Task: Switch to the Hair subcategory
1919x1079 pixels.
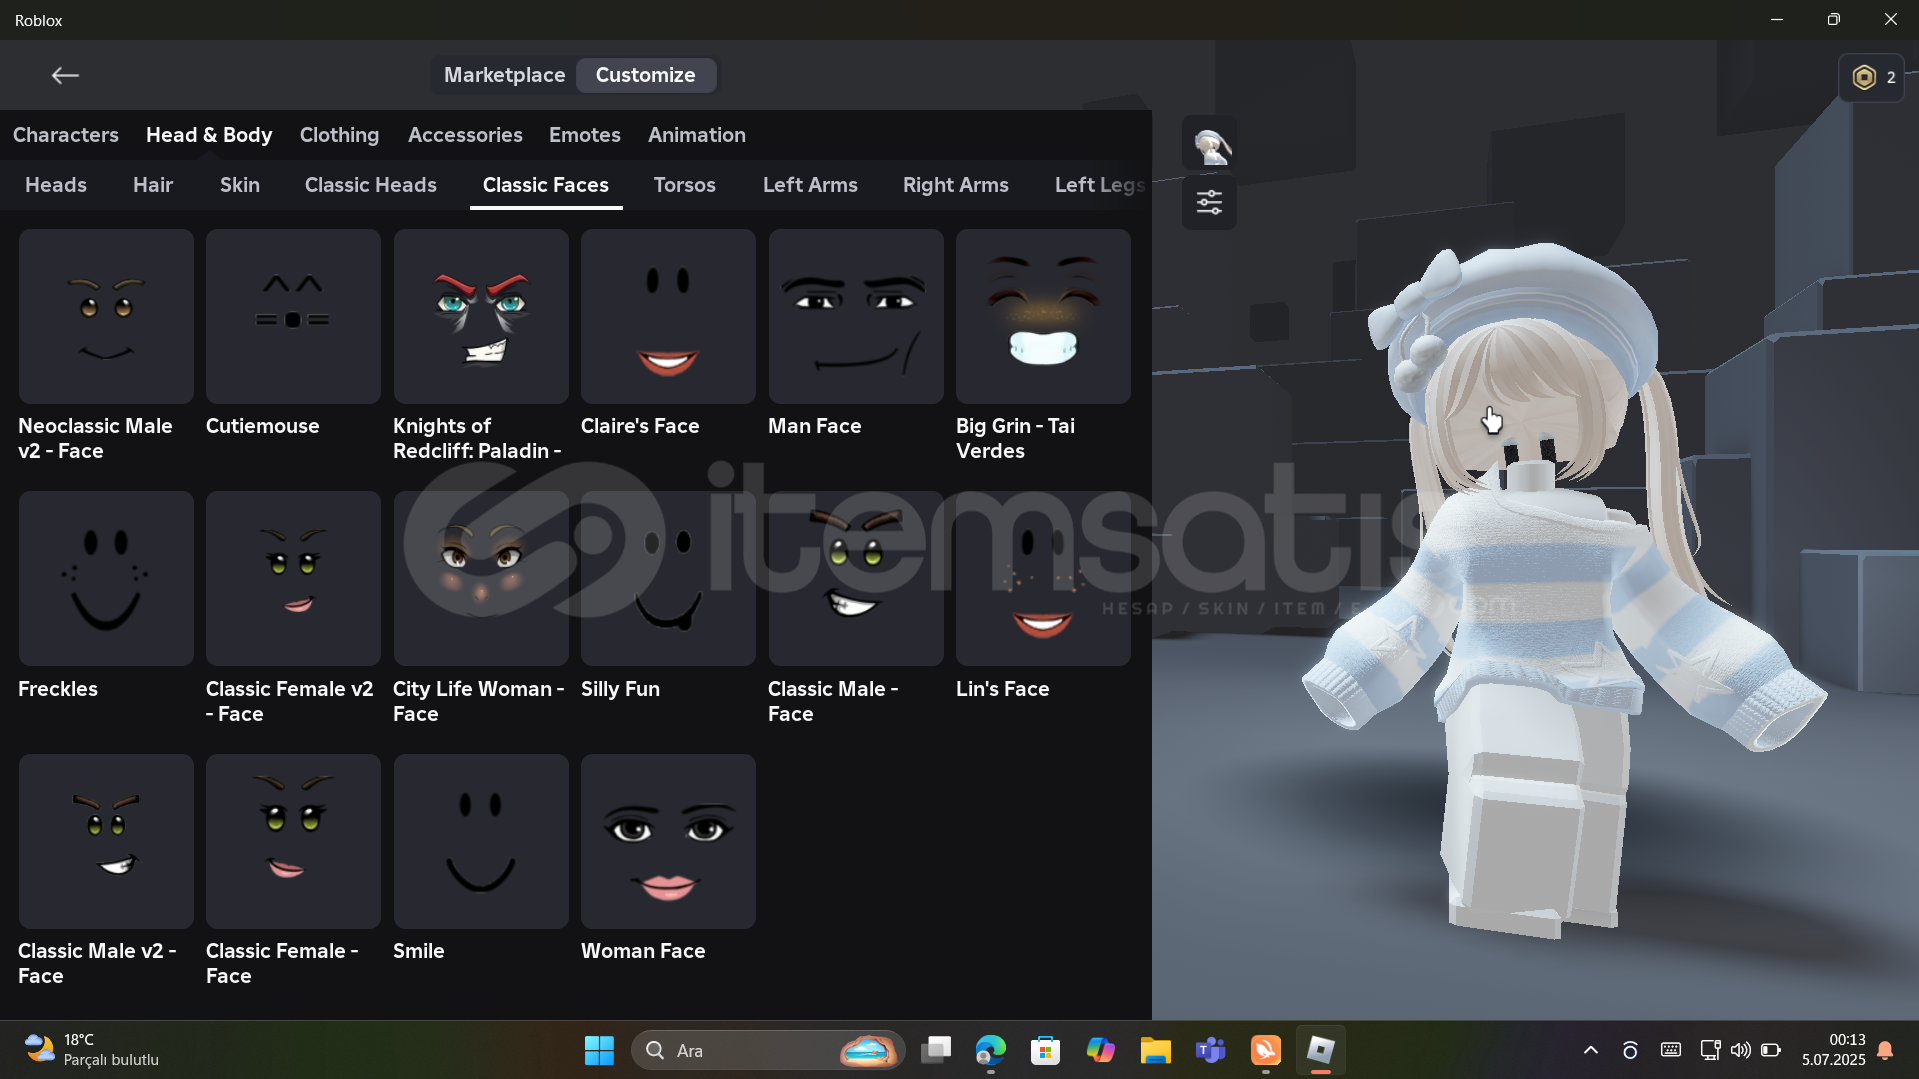Action: point(153,185)
